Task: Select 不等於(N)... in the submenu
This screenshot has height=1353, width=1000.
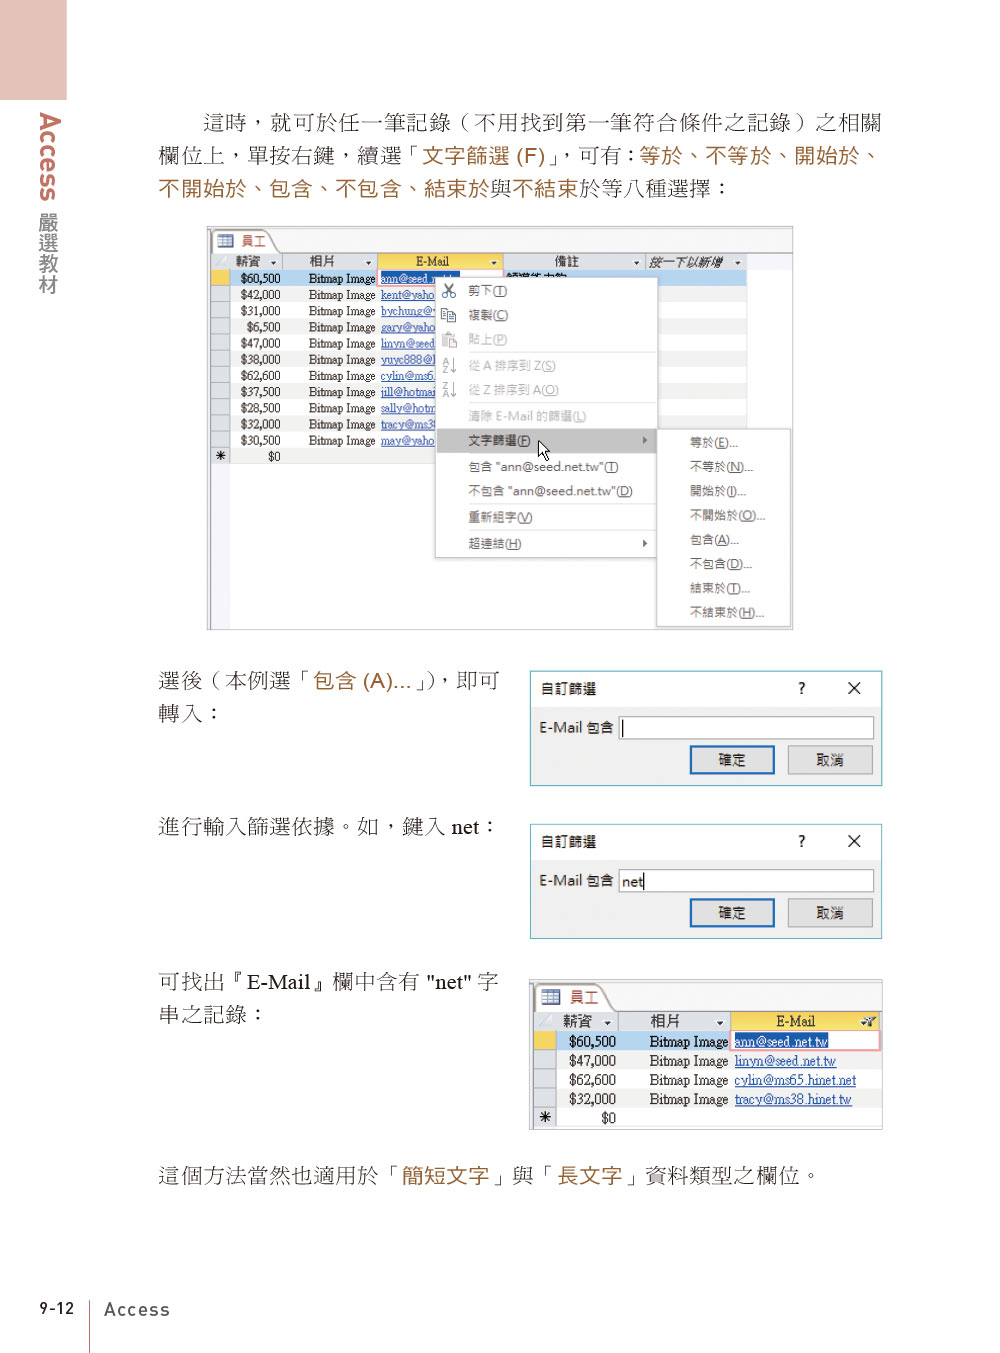Action: coord(720,467)
